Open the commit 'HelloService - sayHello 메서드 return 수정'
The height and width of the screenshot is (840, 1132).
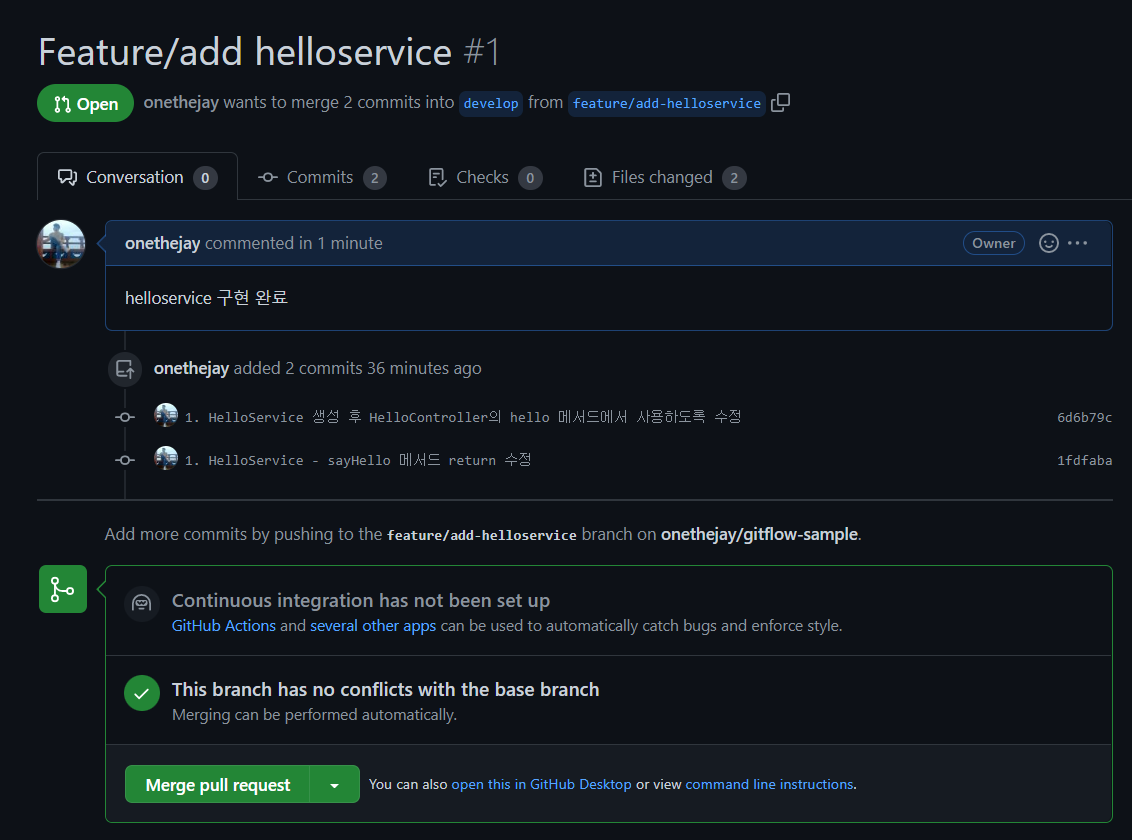pyautogui.click(x=358, y=460)
